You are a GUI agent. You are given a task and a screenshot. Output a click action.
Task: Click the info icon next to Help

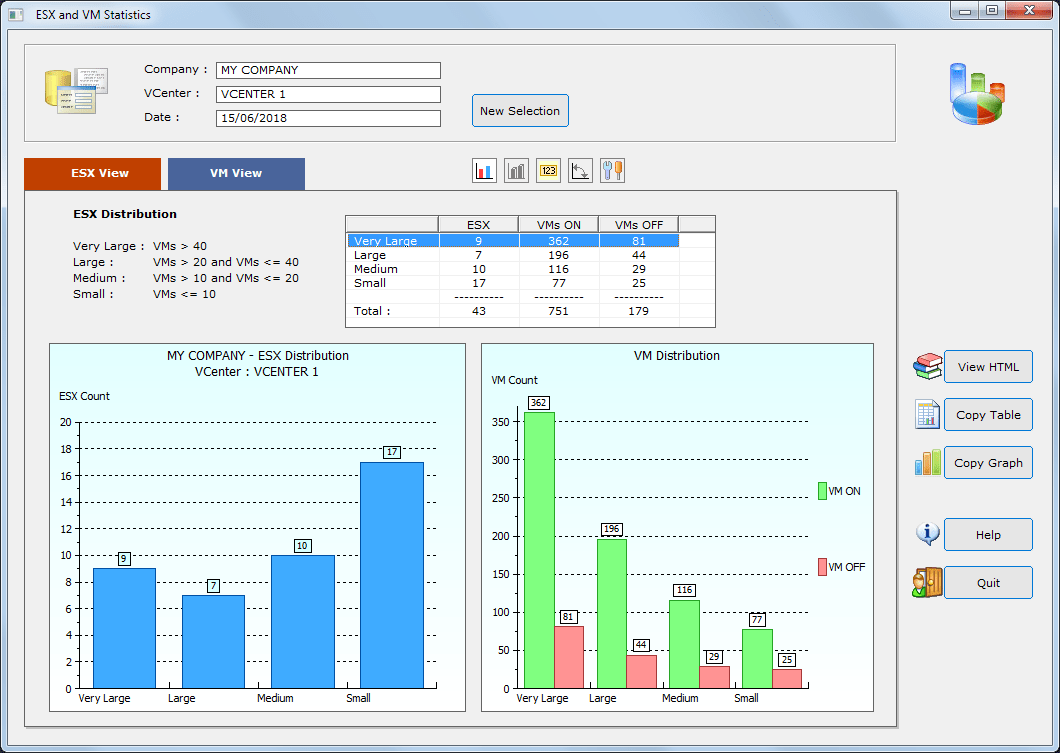click(927, 534)
